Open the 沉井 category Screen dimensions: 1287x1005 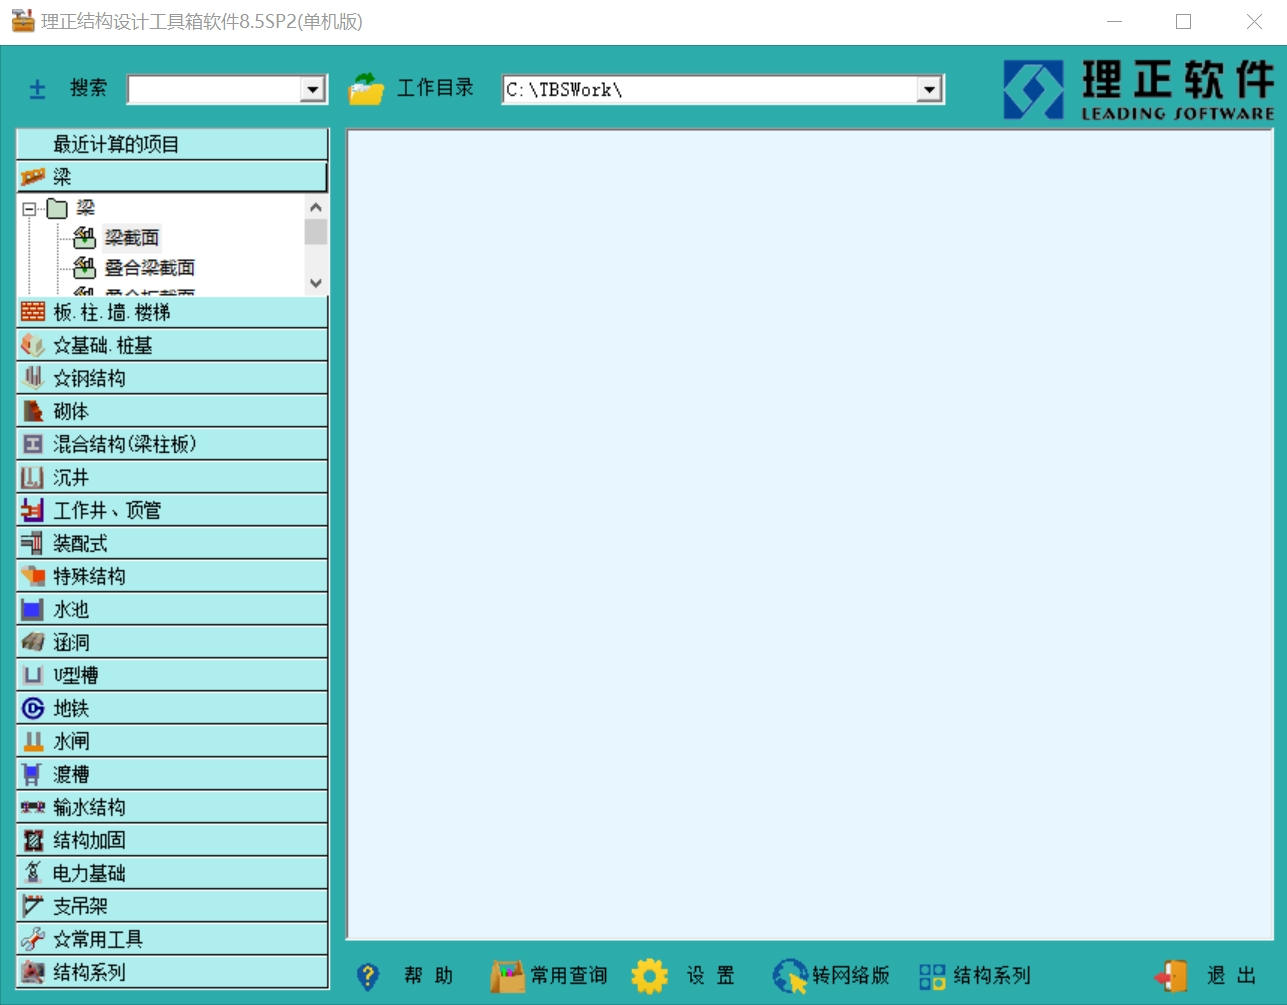(x=172, y=477)
